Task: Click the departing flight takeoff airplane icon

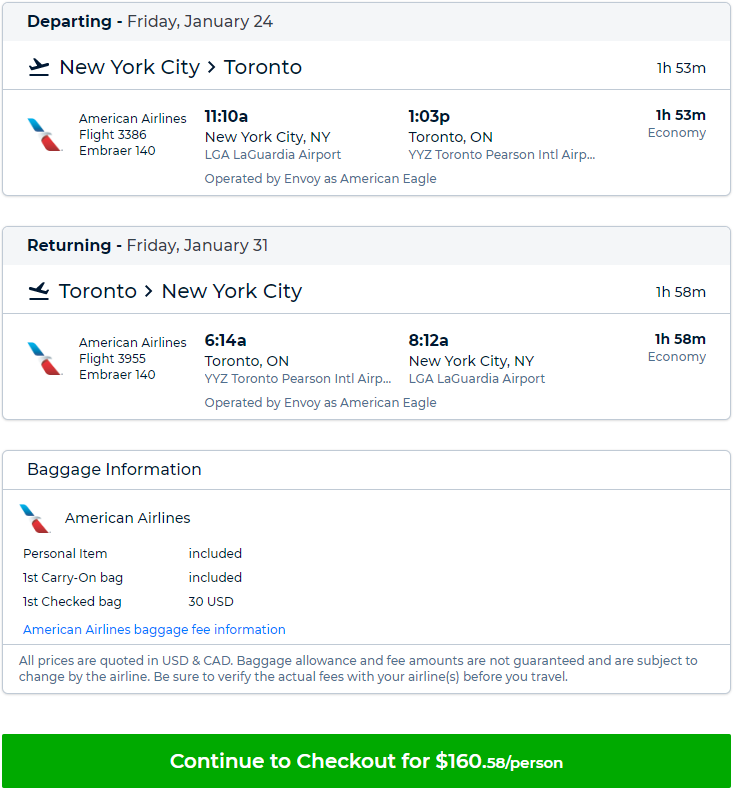Action: 39,67
